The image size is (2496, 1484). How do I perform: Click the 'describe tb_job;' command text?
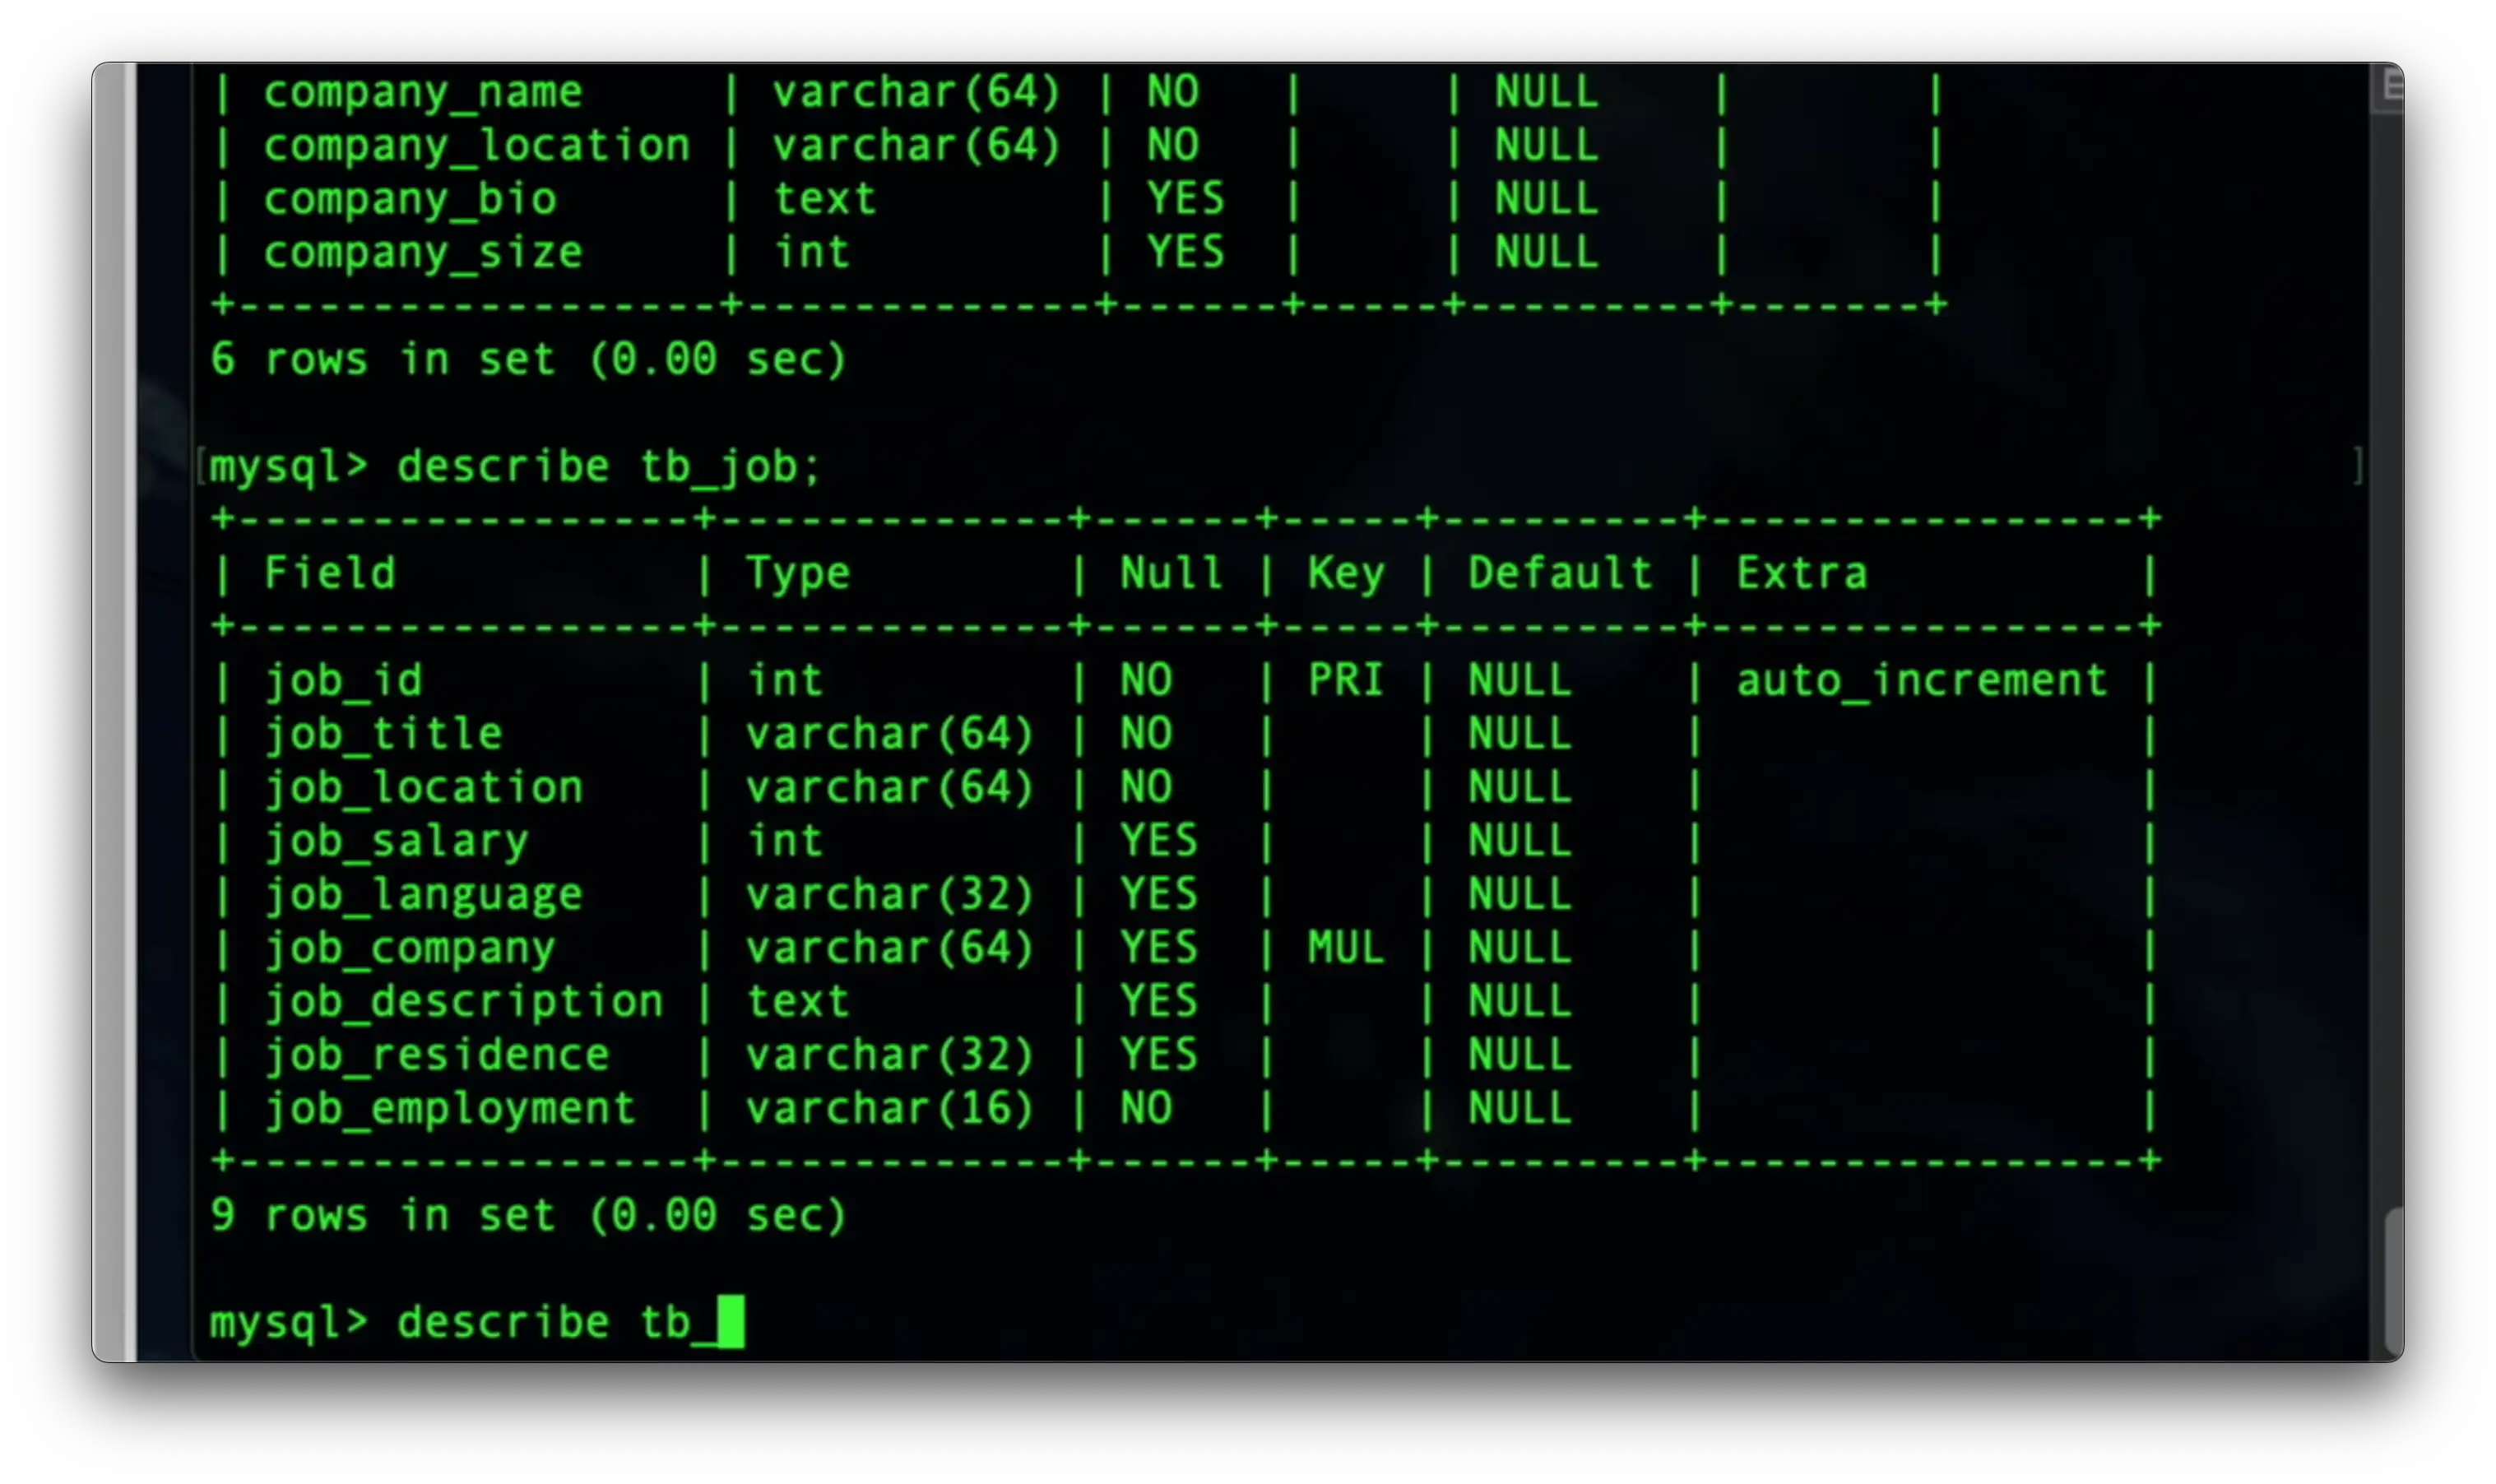coord(609,467)
